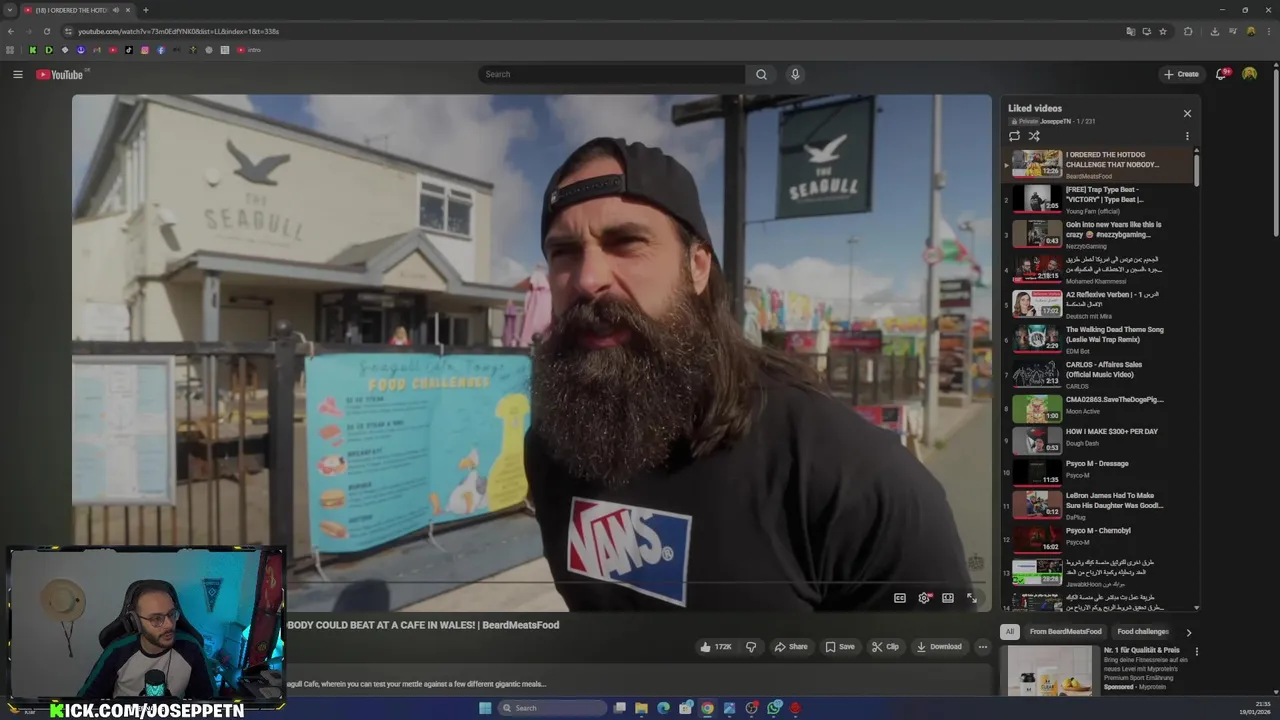1280x720 pixels.
Task: Click the Create button
Action: point(1181,74)
